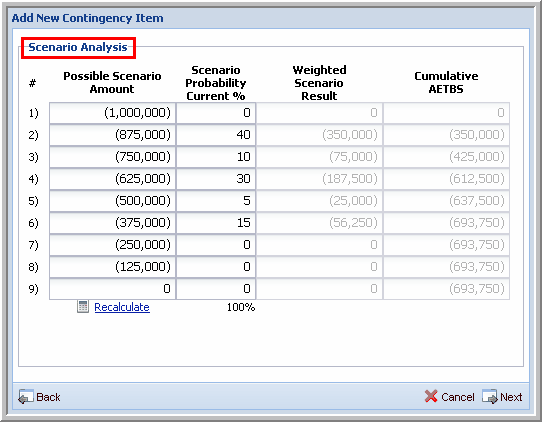Go forward with the Next button
Viewport: 542px width, 422px height.
pos(511,397)
